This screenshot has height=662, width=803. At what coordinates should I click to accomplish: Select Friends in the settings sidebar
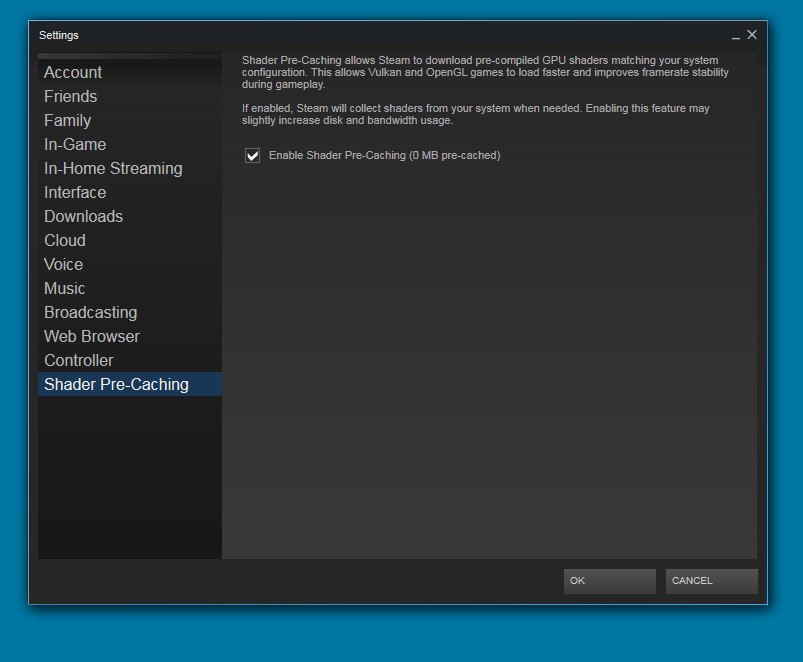coord(71,96)
